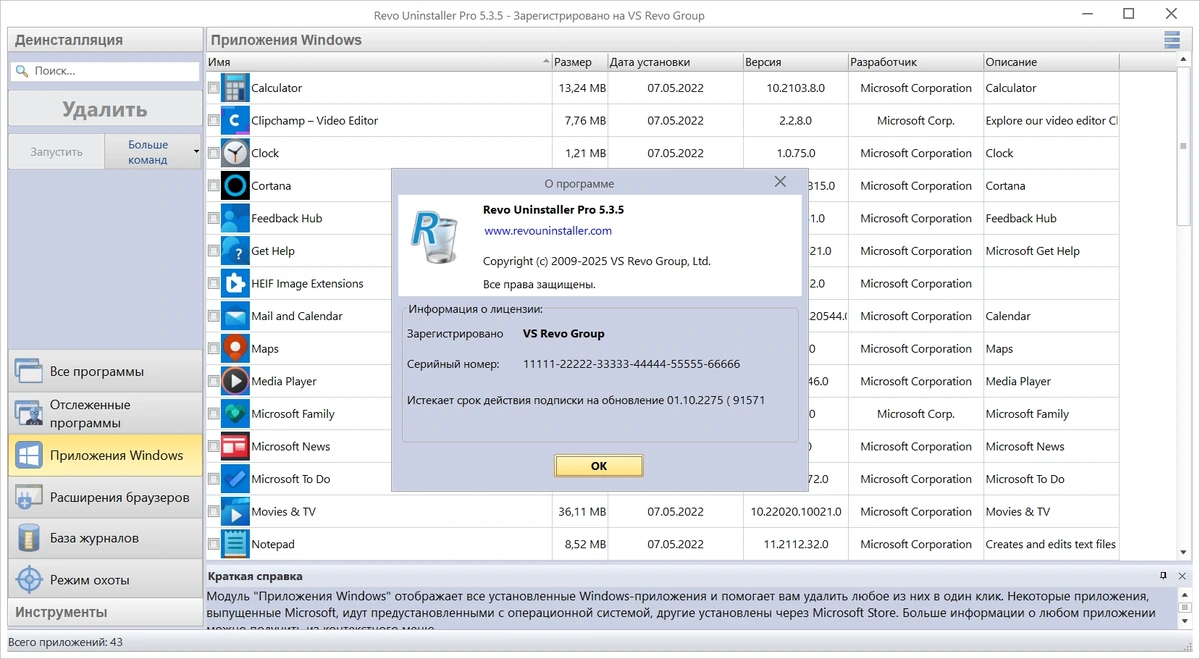Viewport: 1200px width, 659px height.
Task: Tick the Clock checkbox
Action: pyautogui.click(x=214, y=153)
